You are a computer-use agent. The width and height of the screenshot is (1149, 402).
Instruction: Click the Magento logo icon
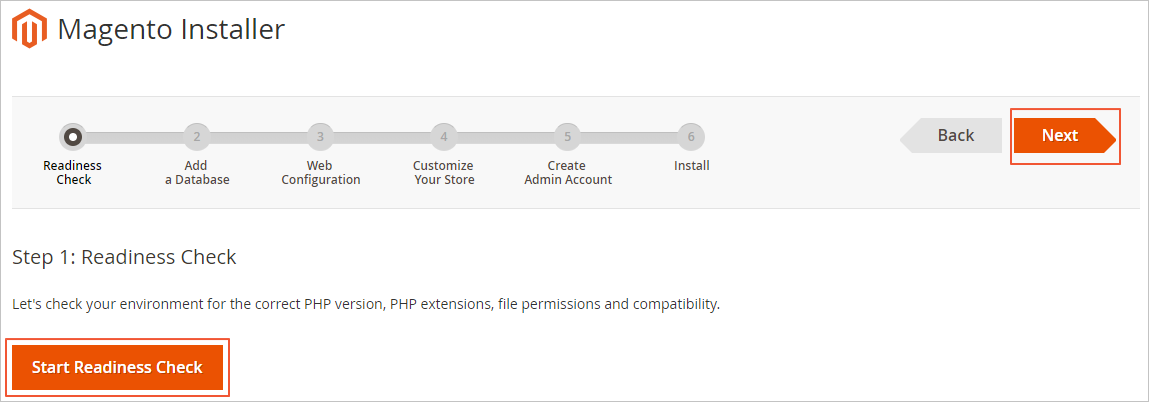coord(30,29)
